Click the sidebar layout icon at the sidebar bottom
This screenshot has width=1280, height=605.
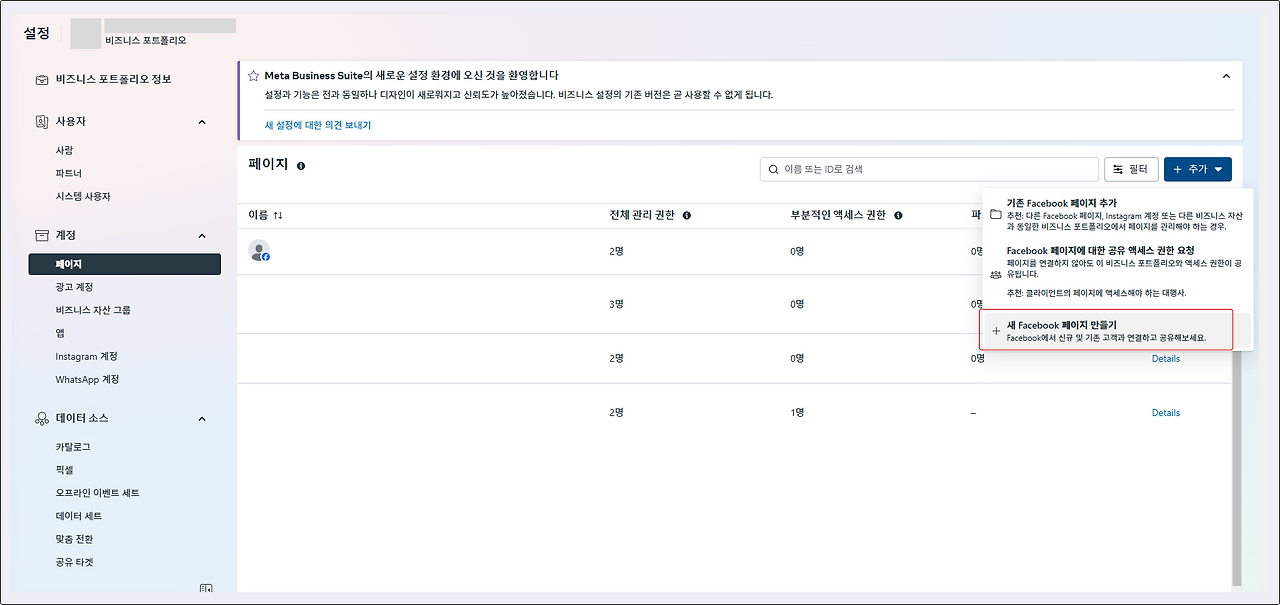(206, 590)
